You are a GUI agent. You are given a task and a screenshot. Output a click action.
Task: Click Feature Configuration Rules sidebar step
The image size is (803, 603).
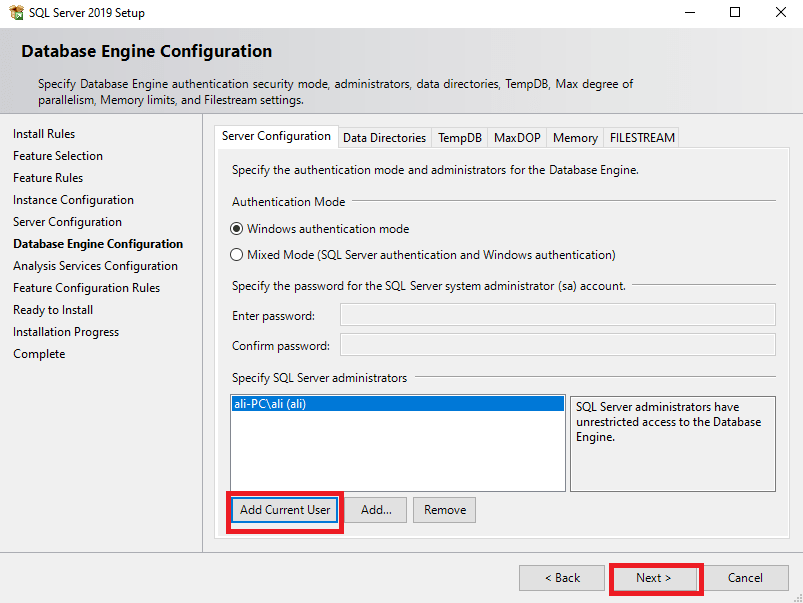point(87,288)
